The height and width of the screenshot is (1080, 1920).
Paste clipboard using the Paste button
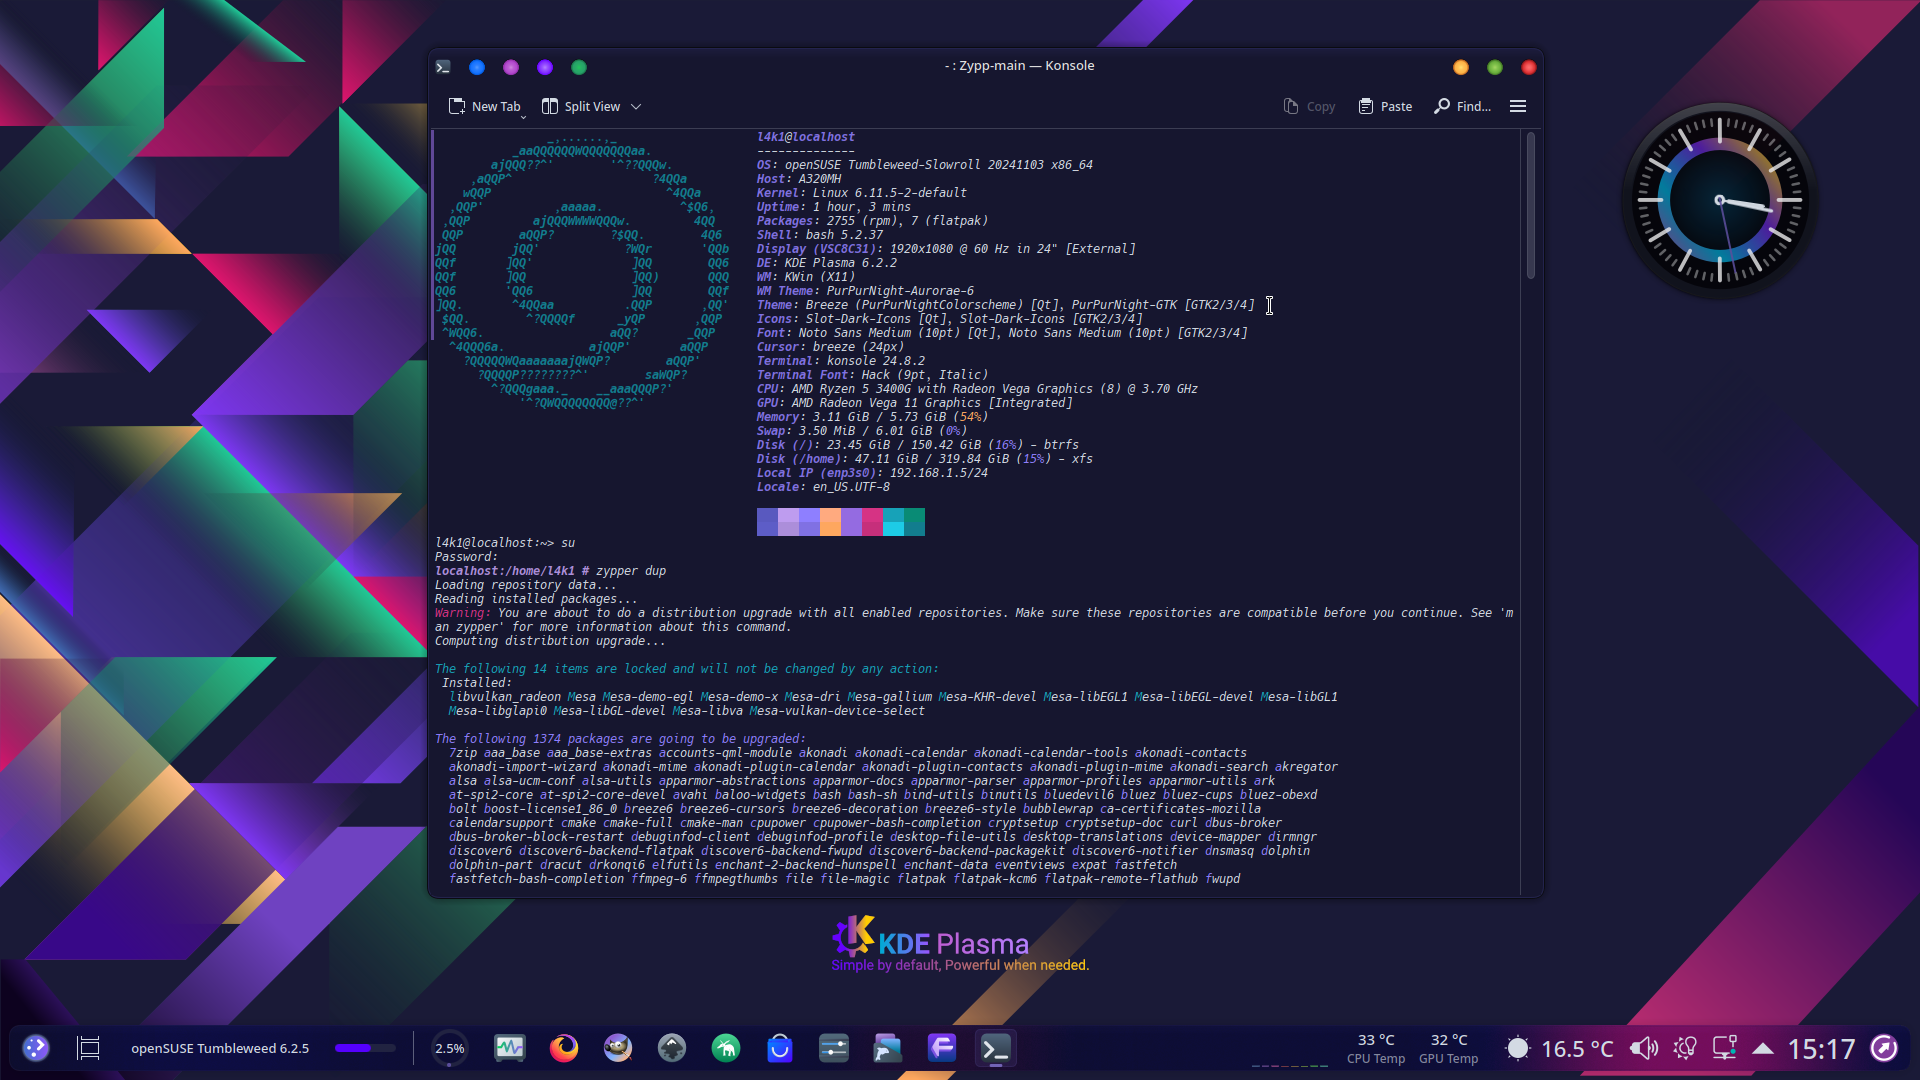coord(1385,106)
